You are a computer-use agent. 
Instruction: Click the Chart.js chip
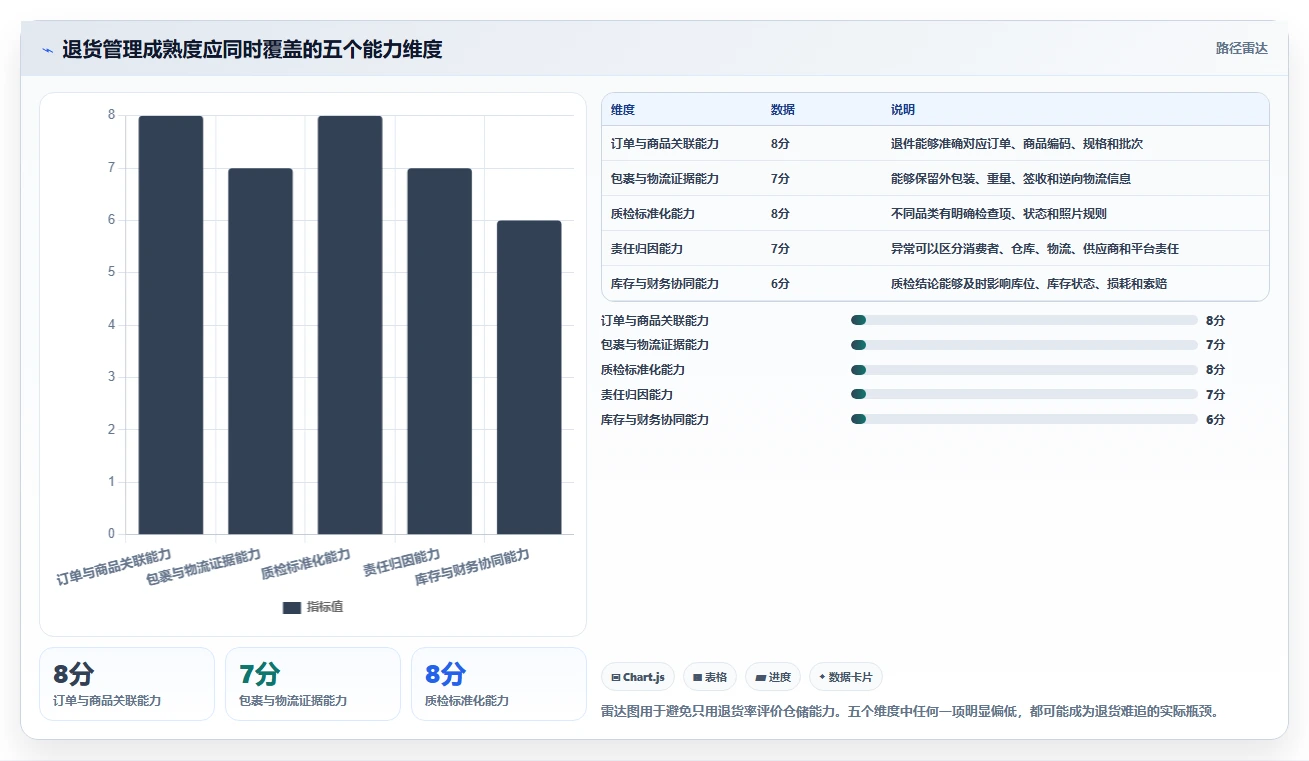[638, 677]
